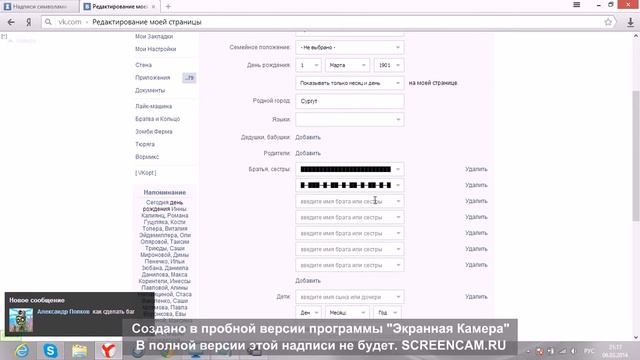Image resolution: width=640 pixels, height=360 pixels.
Task: Click the Приложения notifications counter badge
Action: click(189, 78)
